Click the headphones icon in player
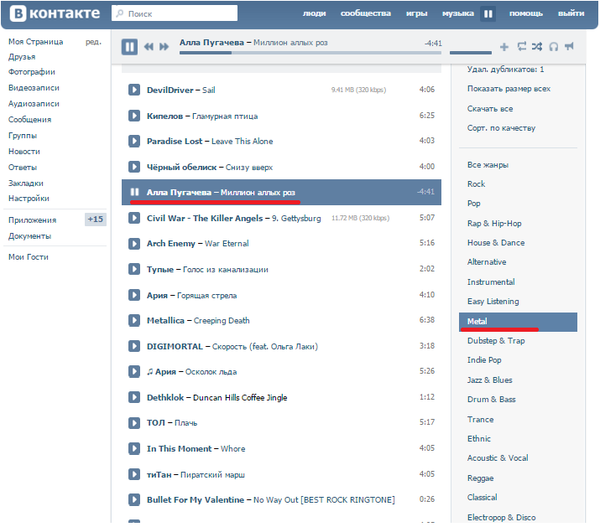 tap(553, 47)
